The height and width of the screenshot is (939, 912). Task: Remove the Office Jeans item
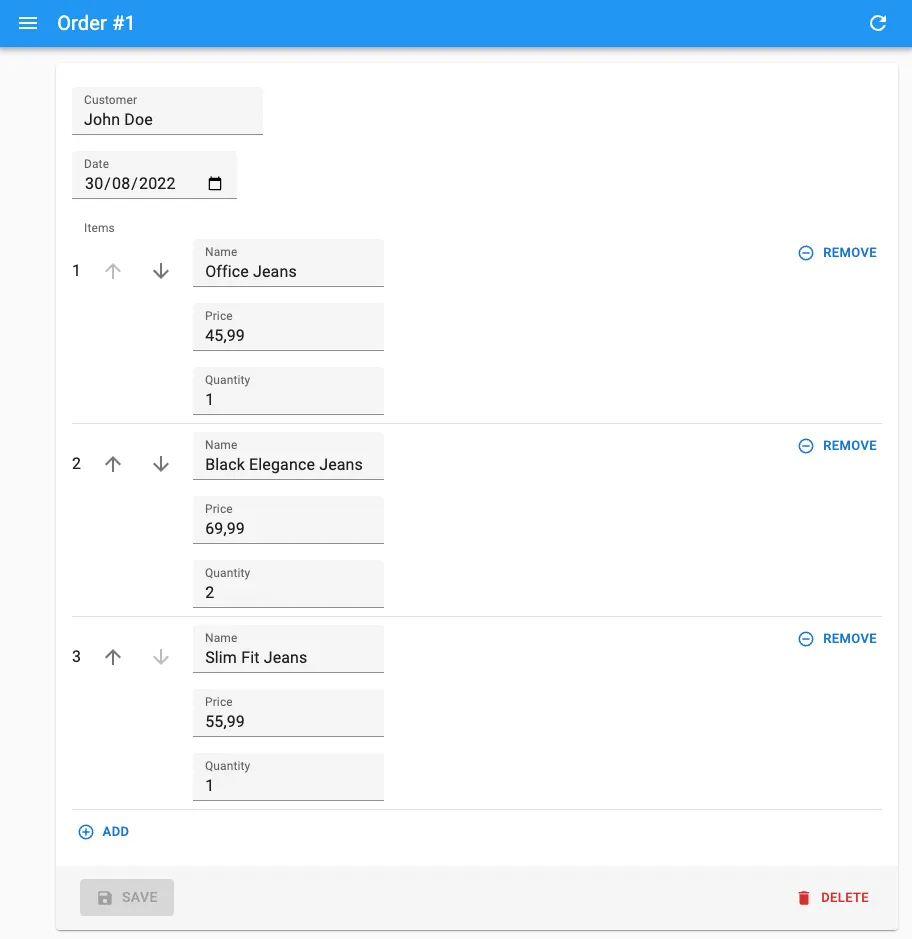837,253
